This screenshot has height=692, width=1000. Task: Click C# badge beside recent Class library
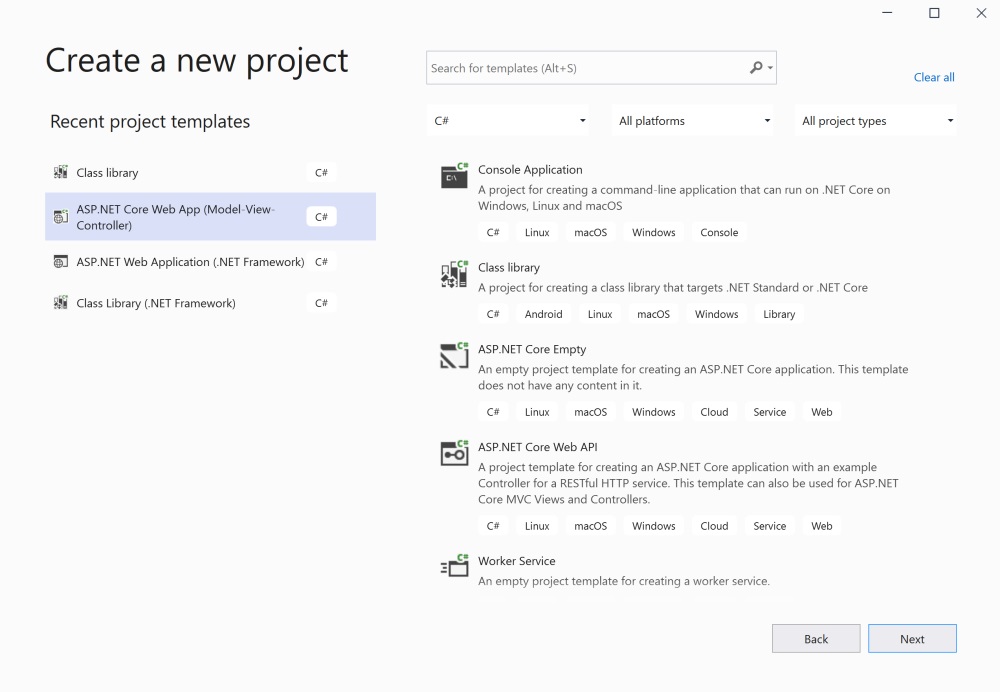[x=321, y=172]
